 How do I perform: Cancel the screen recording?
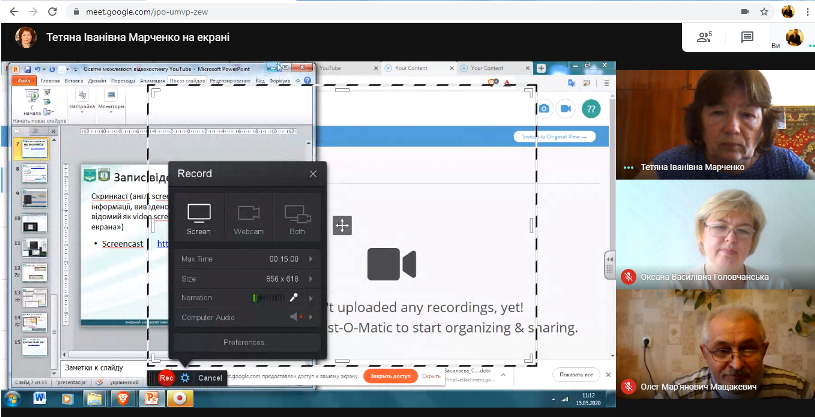210,379
